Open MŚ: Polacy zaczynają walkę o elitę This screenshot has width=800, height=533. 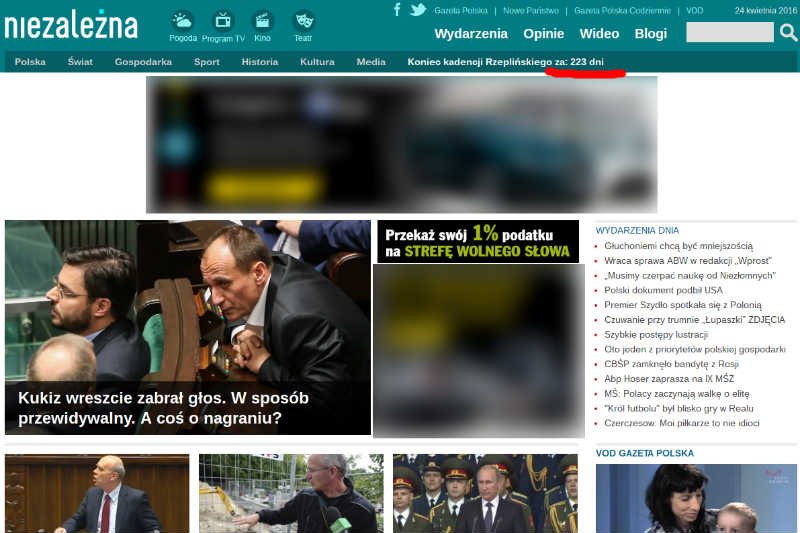click(677, 394)
